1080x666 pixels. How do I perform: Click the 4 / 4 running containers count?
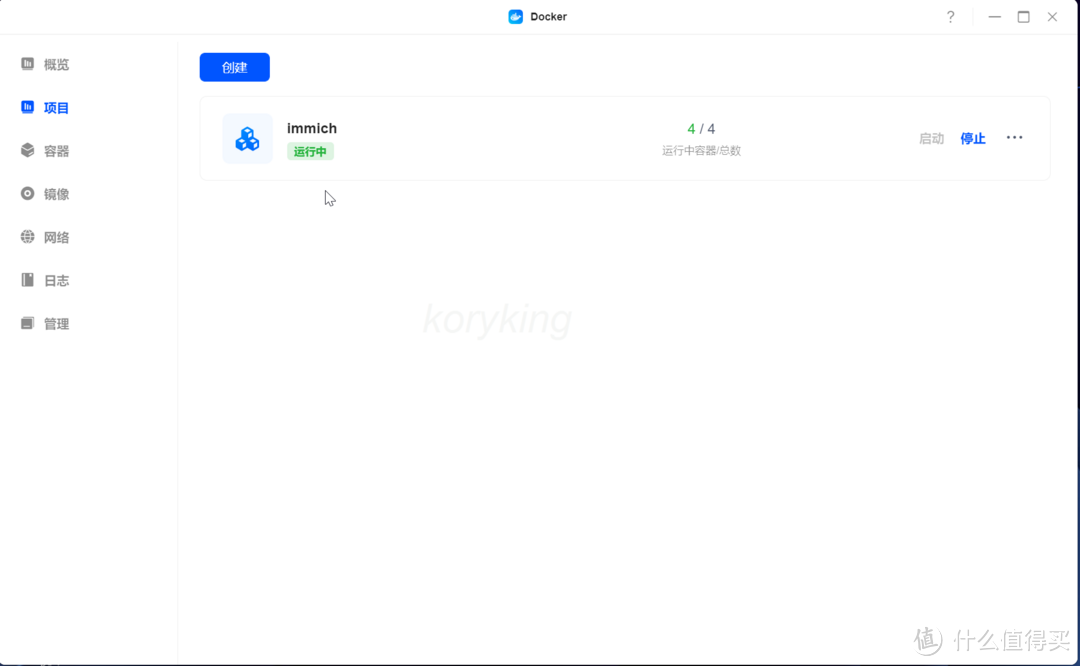pos(701,129)
